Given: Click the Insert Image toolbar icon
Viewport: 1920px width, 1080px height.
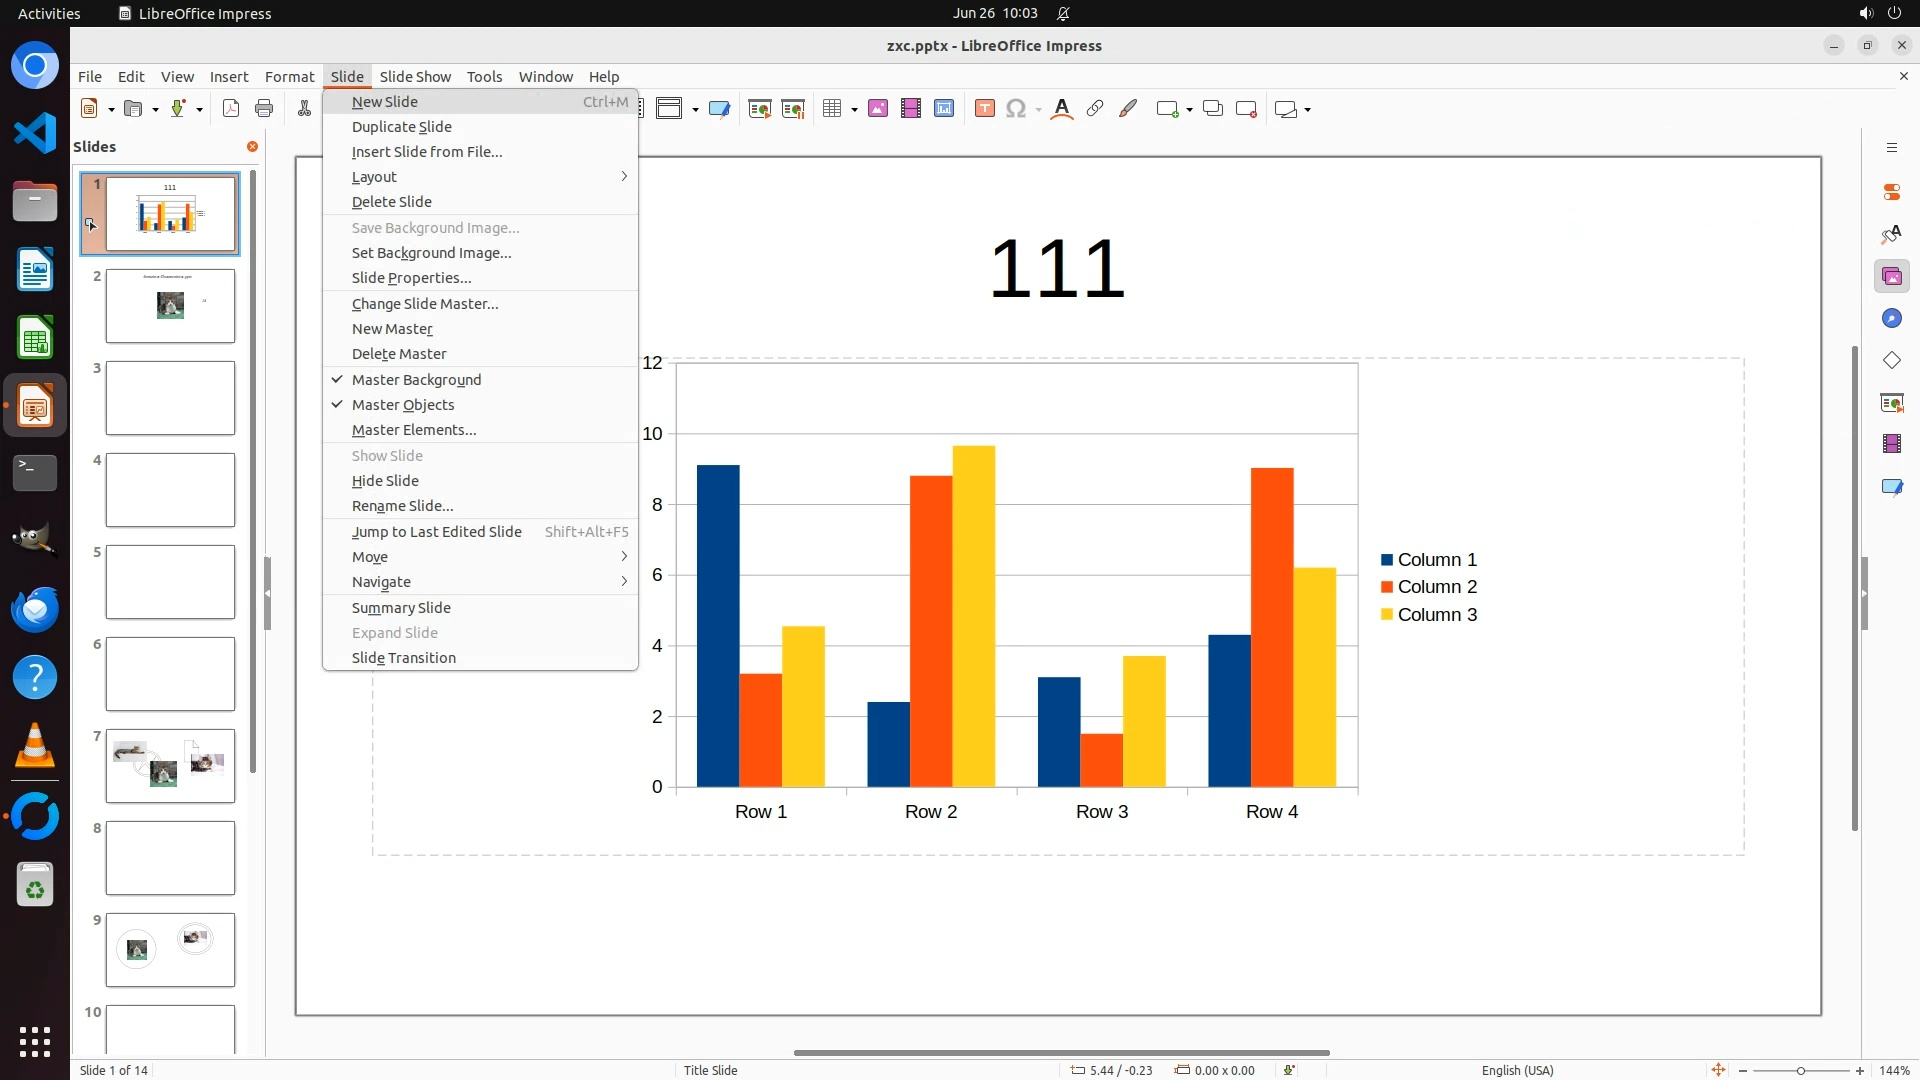Looking at the screenshot, I should coord(878,109).
